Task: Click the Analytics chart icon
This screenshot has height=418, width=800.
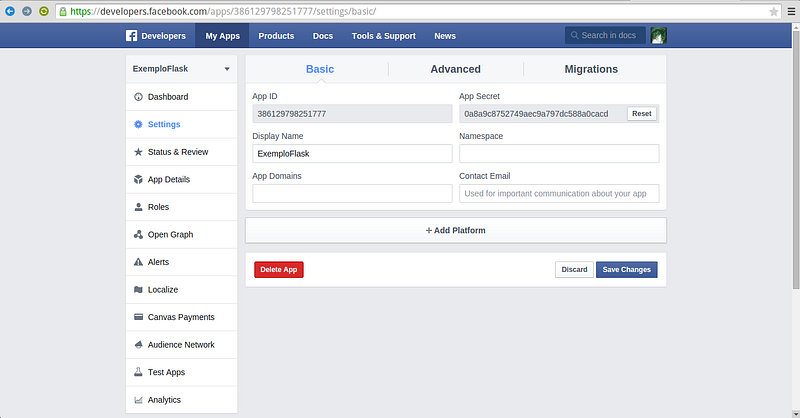Action: (x=138, y=400)
